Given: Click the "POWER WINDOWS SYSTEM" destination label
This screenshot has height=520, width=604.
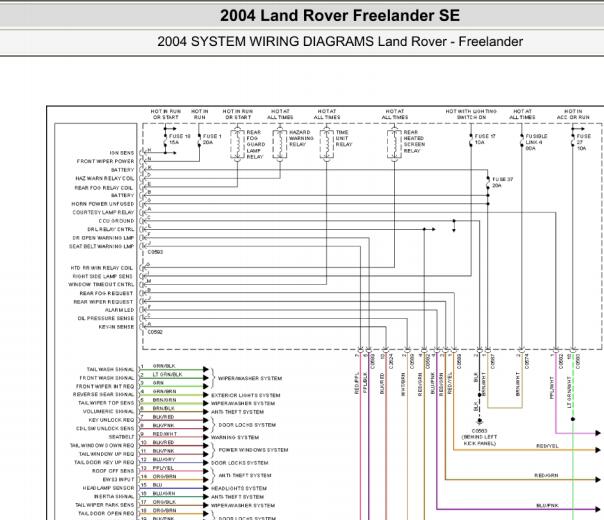Looking at the screenshot, I should [253, 450].
